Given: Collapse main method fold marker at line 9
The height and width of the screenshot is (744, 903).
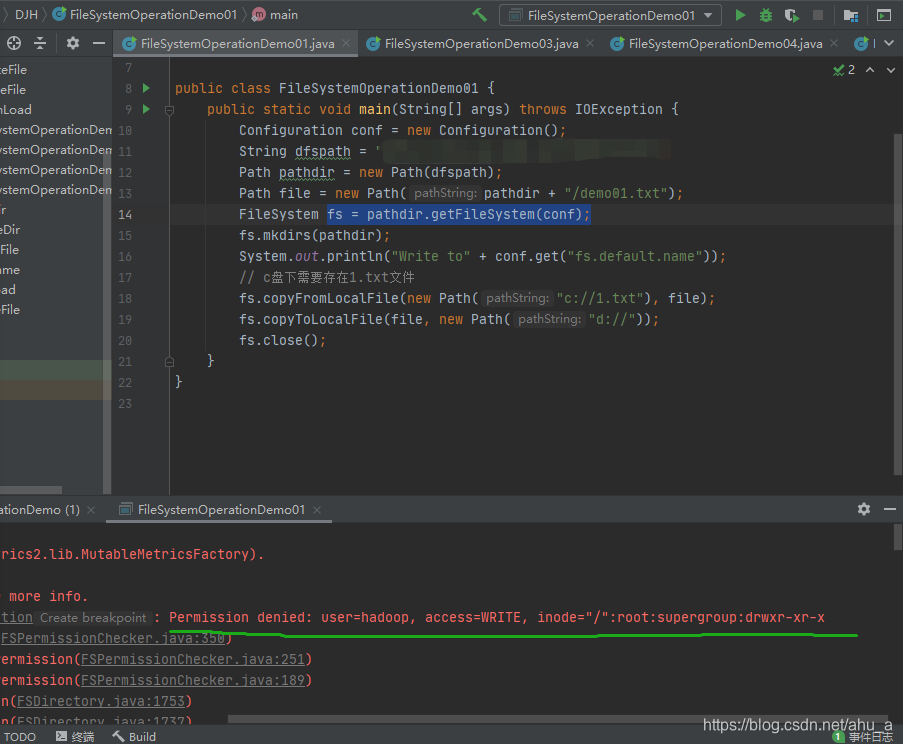Looking at the screenshot, I should 169,110.
